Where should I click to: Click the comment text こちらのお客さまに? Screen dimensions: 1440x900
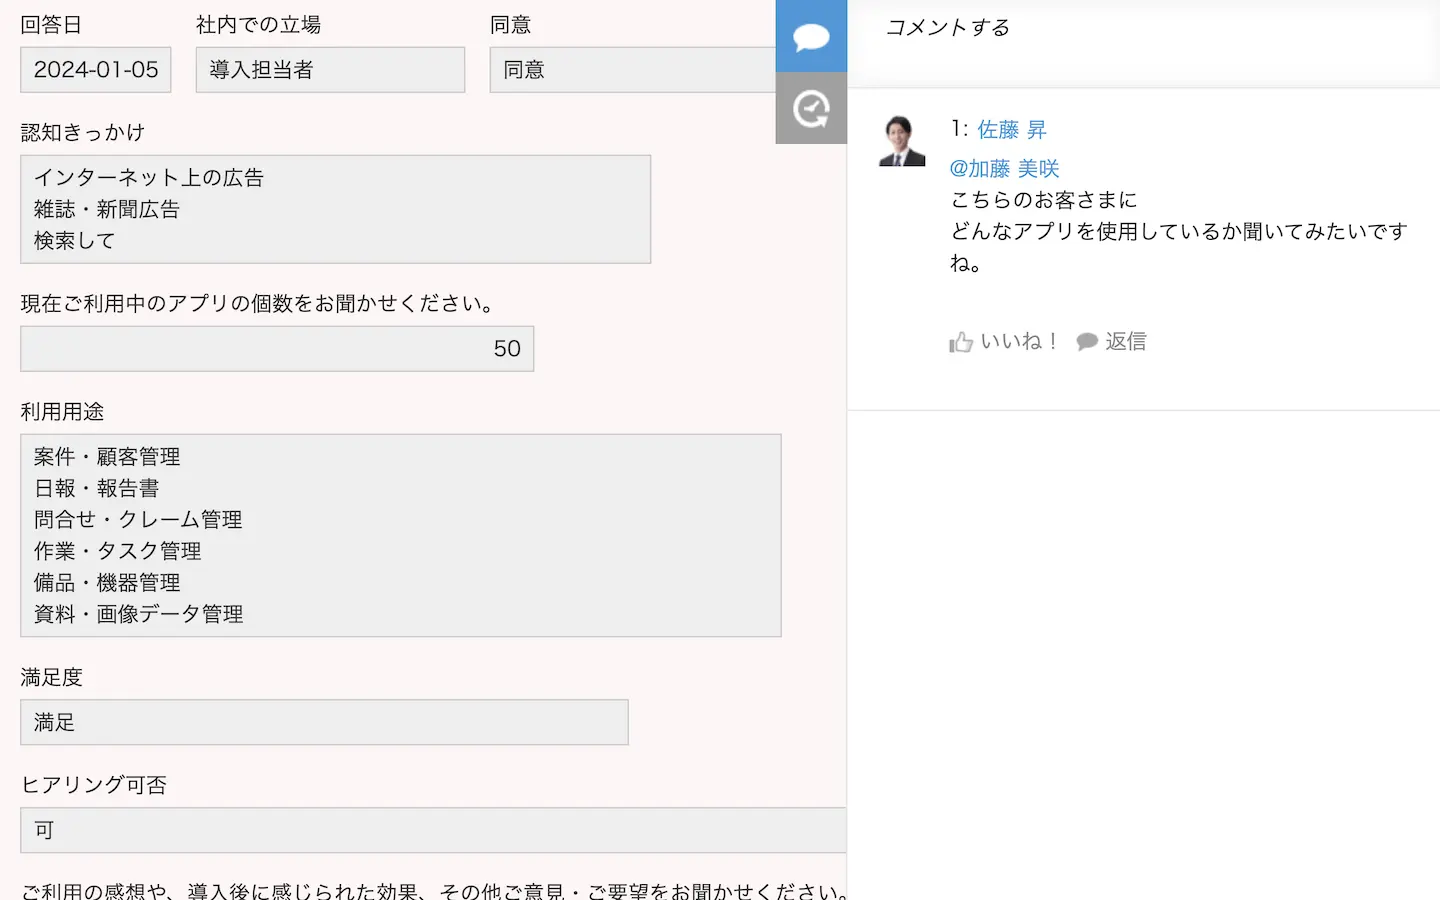pyautogui.click(x=1043, y=200)
